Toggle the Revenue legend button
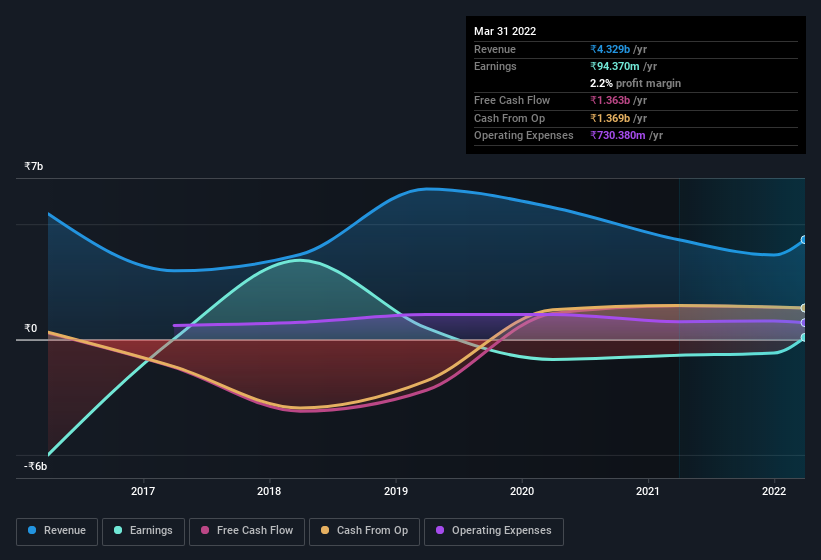821x560 pixels. (x=57, y=531)
